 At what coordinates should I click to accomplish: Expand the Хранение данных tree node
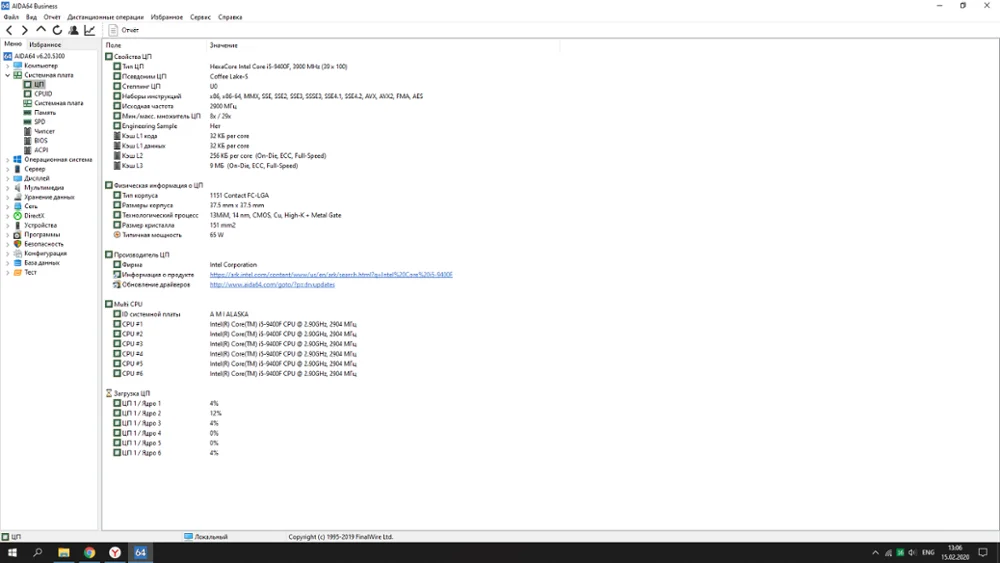[x=8, y=198]
